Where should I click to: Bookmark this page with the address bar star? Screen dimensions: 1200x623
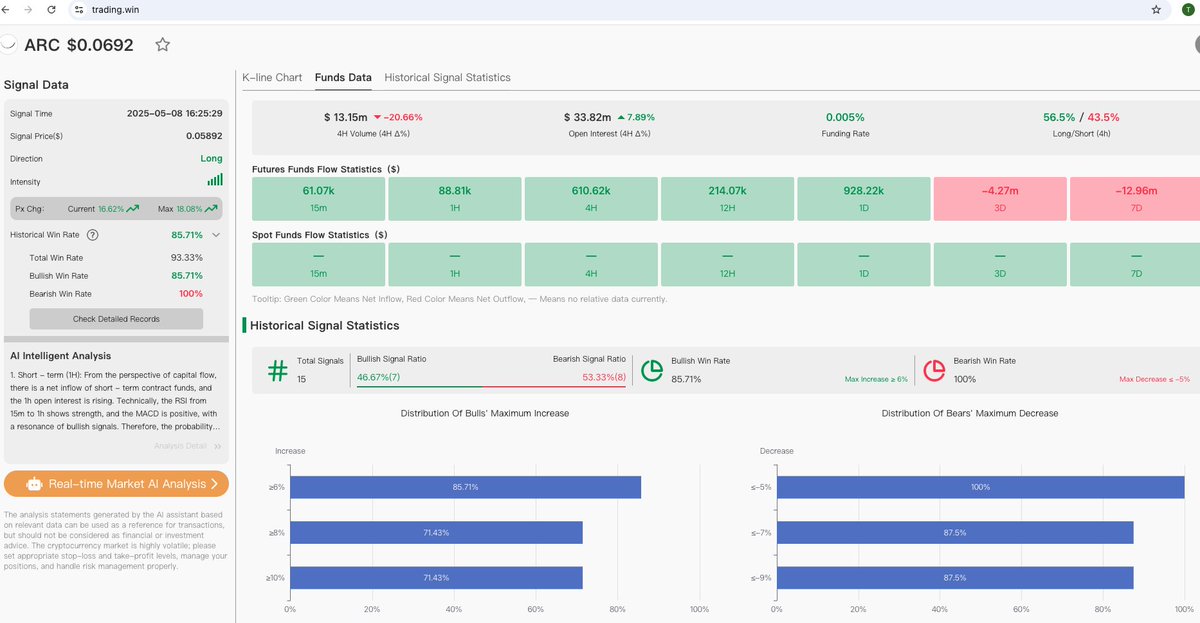click(1156, 9)
